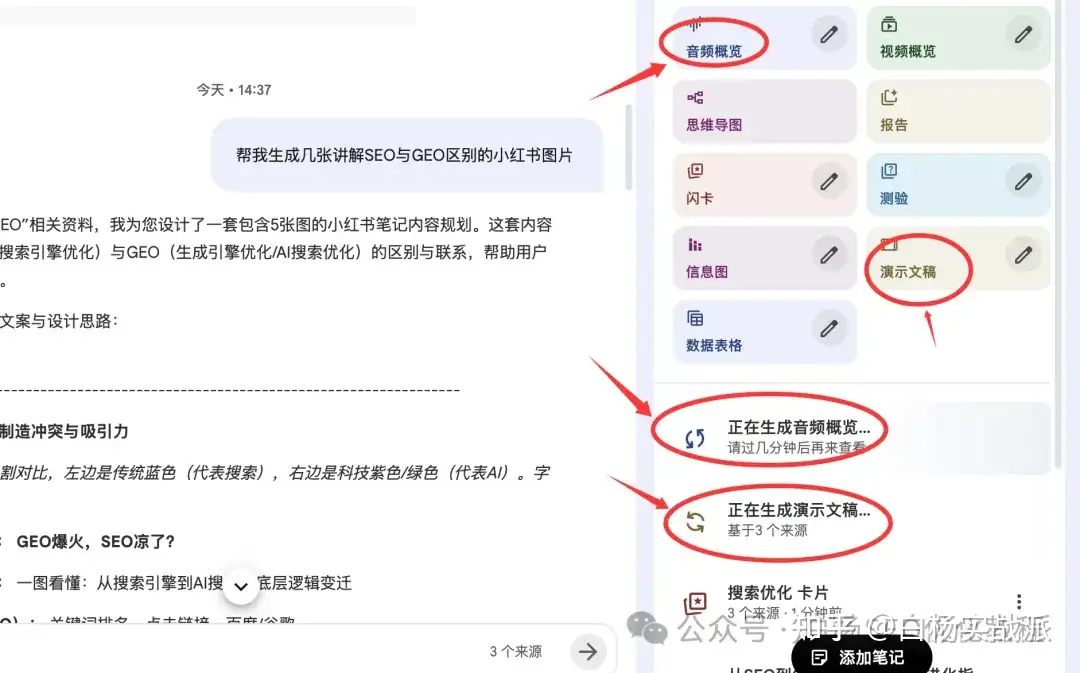Open the 正在生成演示文稿 item

point(853,520)
